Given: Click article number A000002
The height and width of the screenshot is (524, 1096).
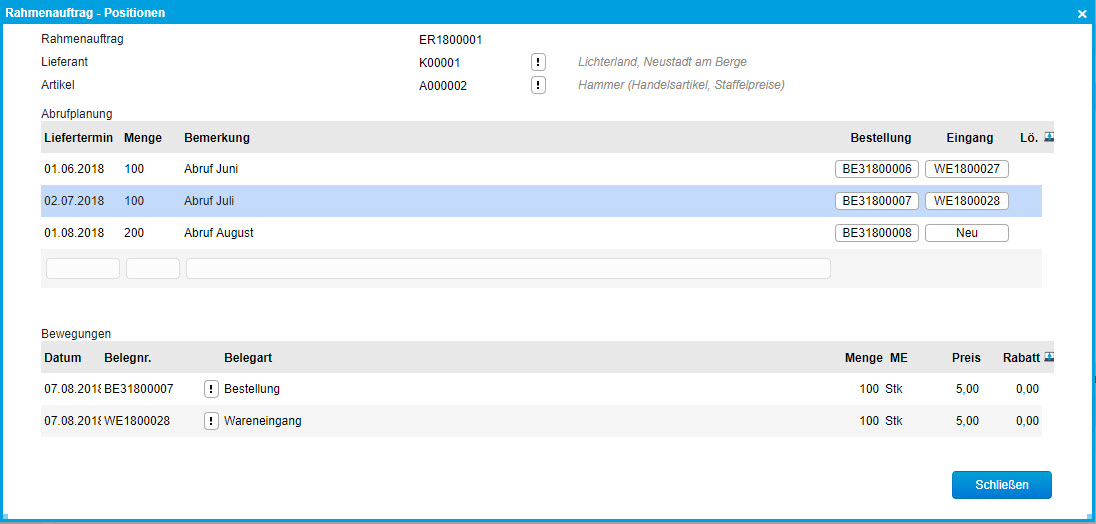Looking at the screenshot, I should tap(443, 86).
